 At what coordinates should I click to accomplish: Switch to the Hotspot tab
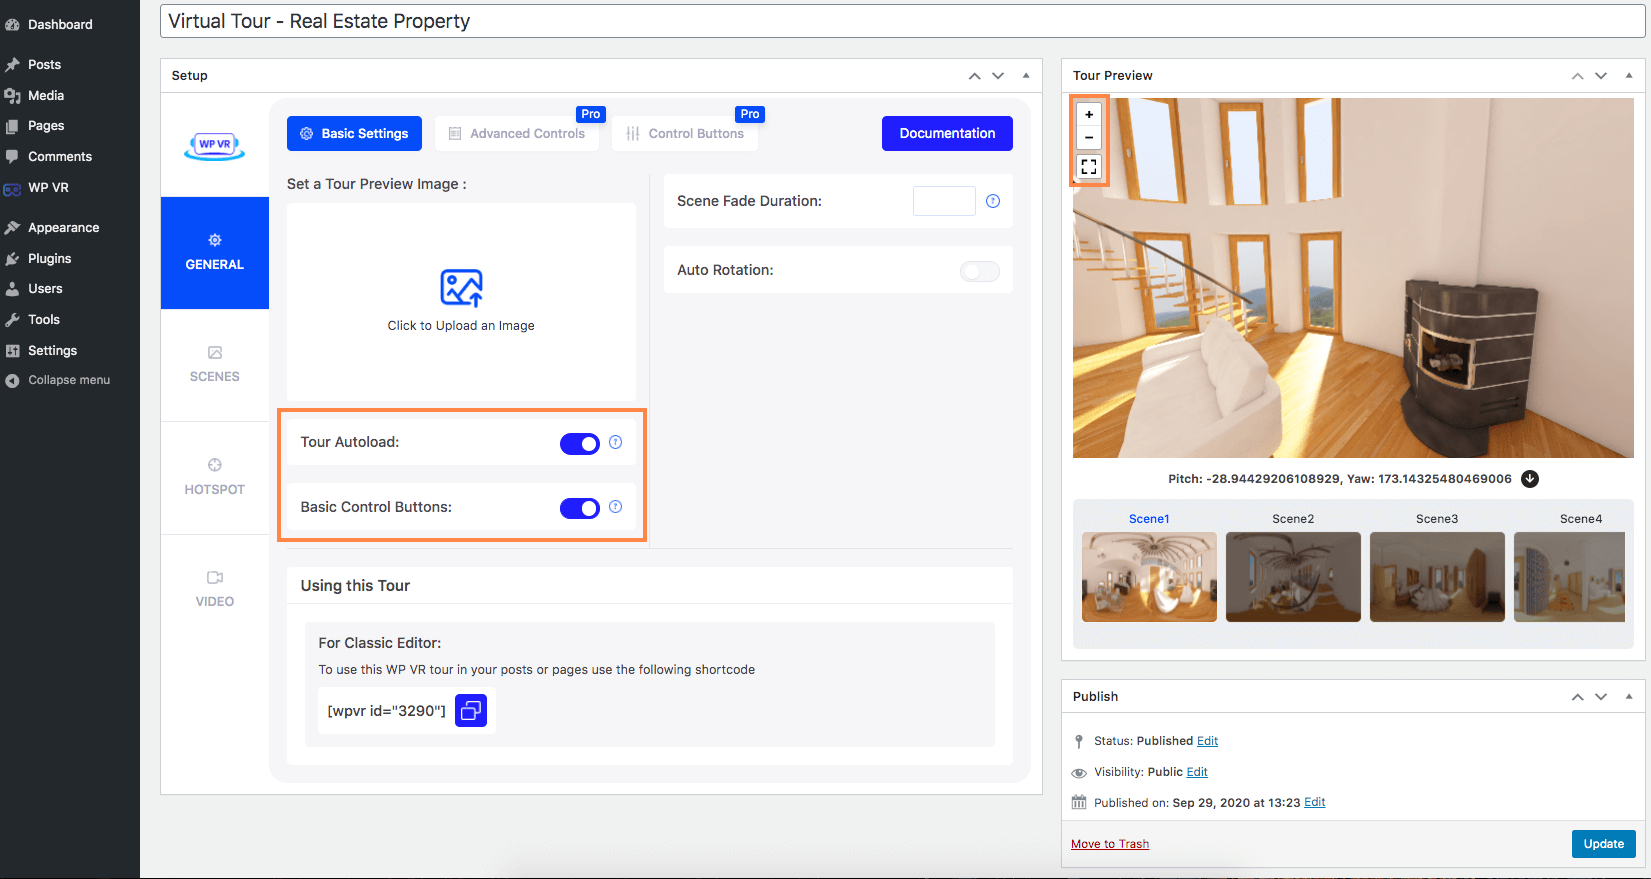[x=214, y=477]
